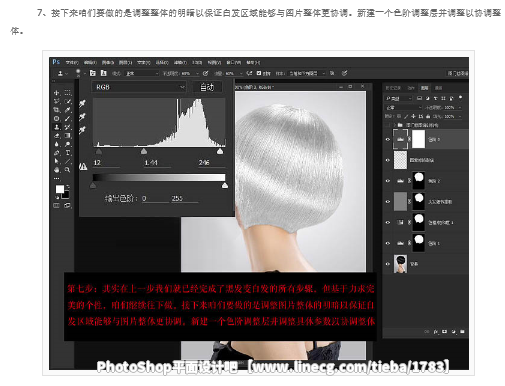Select the Eraser tool
This screenshot has width=505, height=386.
(x=57, y=136)
